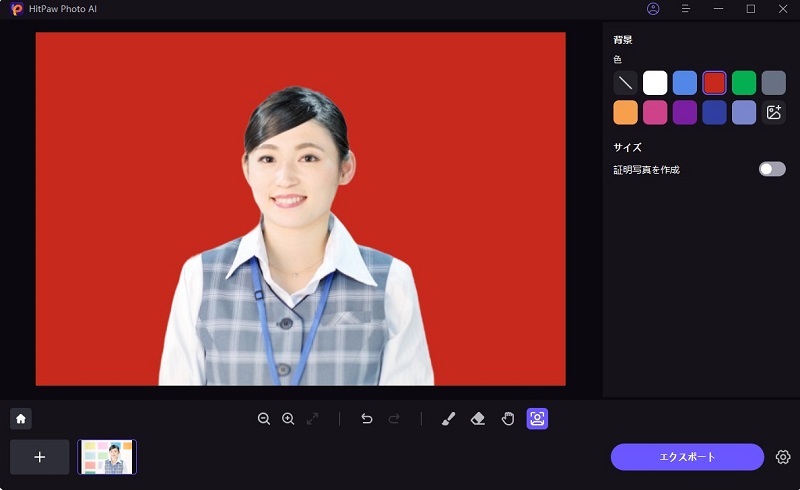Screen dimensions: 800x490
Task: Select the hand pan tool
Action: [x=508, y=419]
